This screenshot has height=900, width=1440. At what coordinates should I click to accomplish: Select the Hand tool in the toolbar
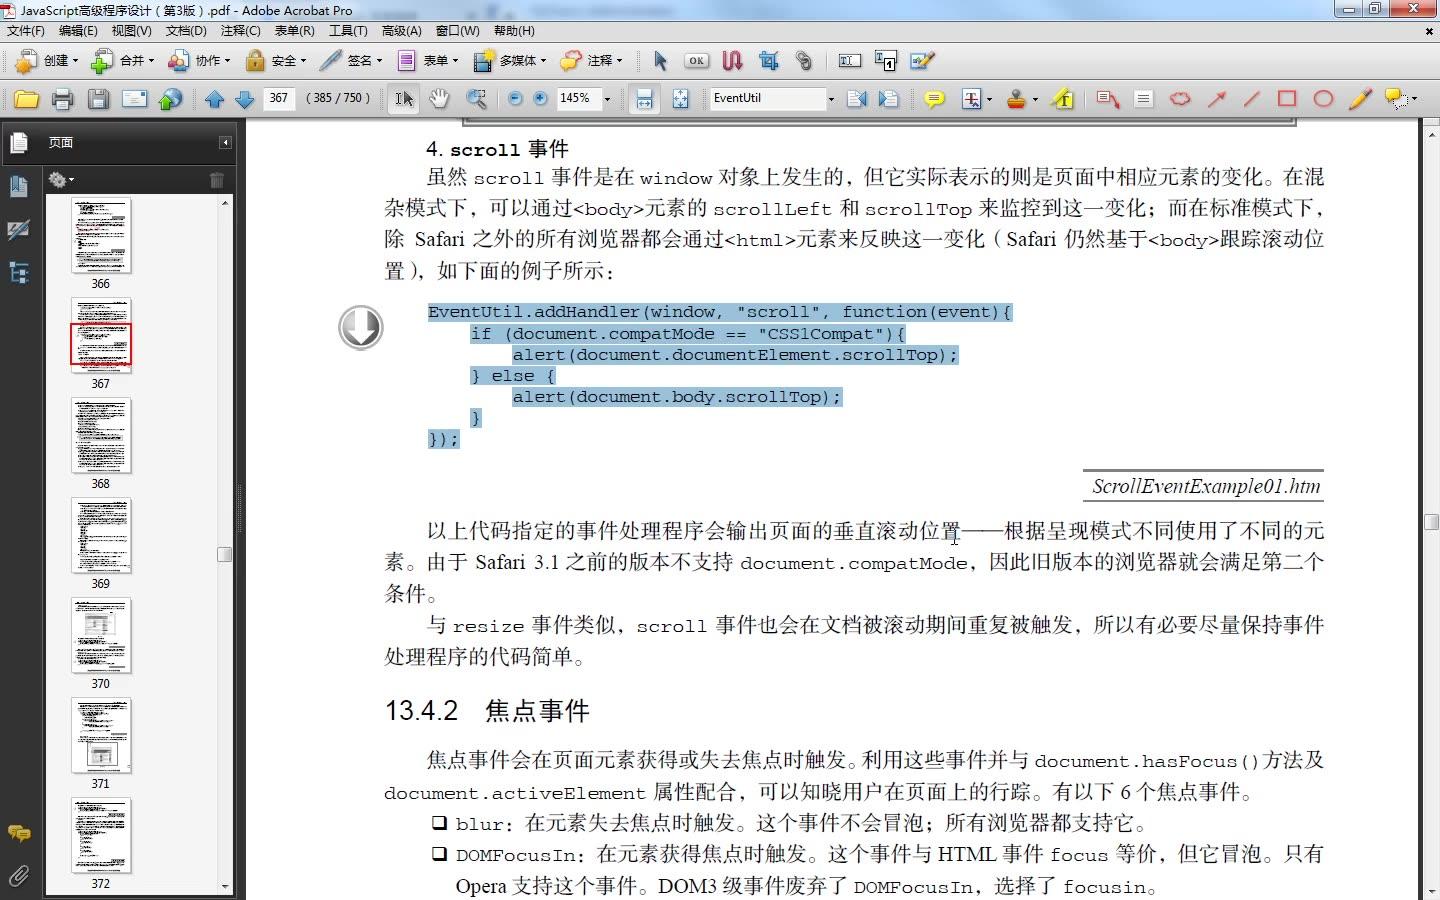tap(438, 98)
